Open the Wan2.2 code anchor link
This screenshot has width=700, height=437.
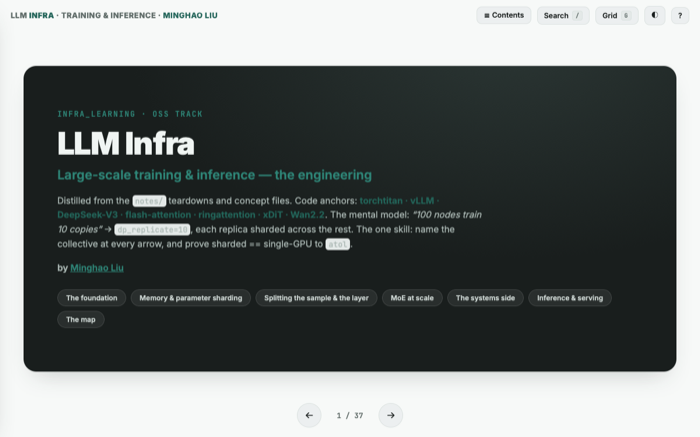tap(307, 215)
